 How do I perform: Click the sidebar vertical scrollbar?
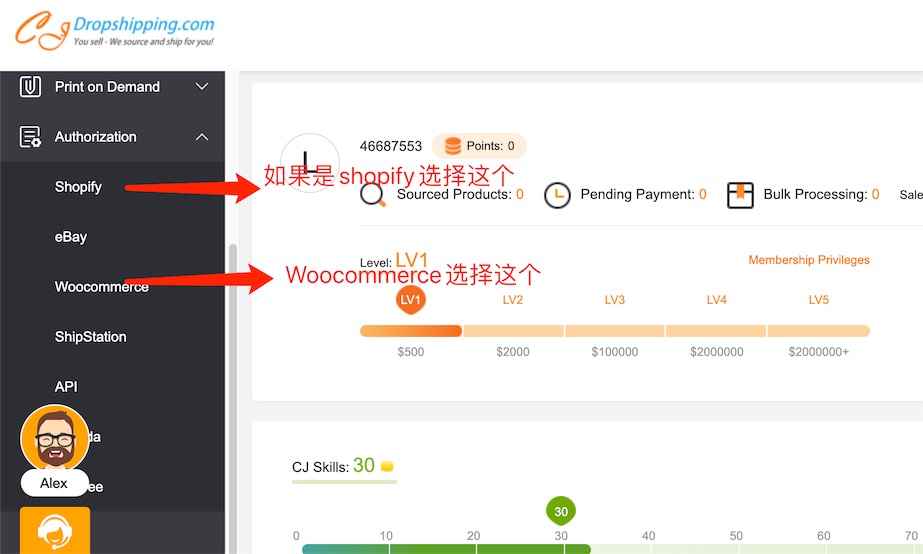[x=233, y=399]
